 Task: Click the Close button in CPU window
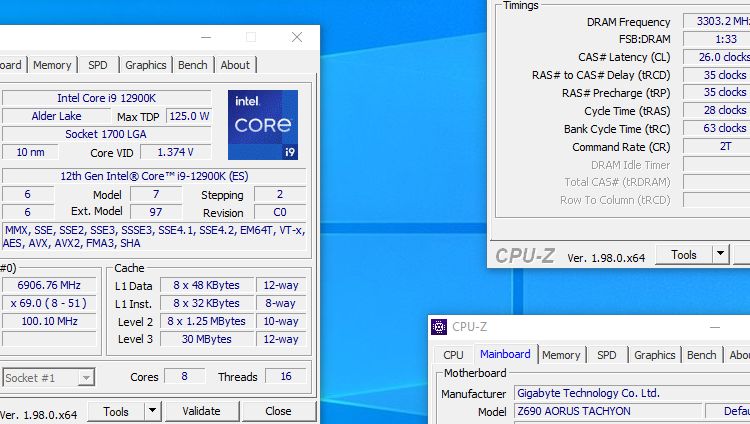(278, 411)
